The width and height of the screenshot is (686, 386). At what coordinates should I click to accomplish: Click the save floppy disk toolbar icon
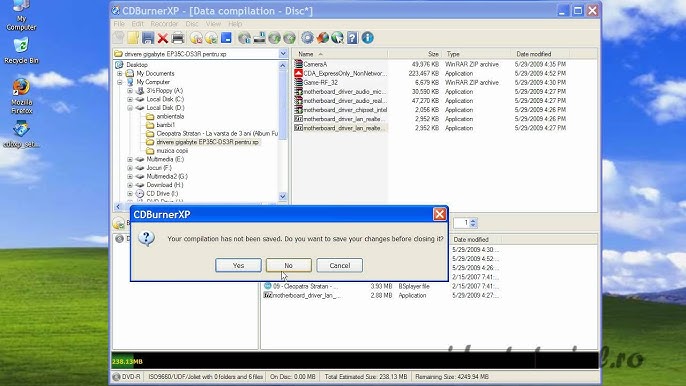coord(148,38)
